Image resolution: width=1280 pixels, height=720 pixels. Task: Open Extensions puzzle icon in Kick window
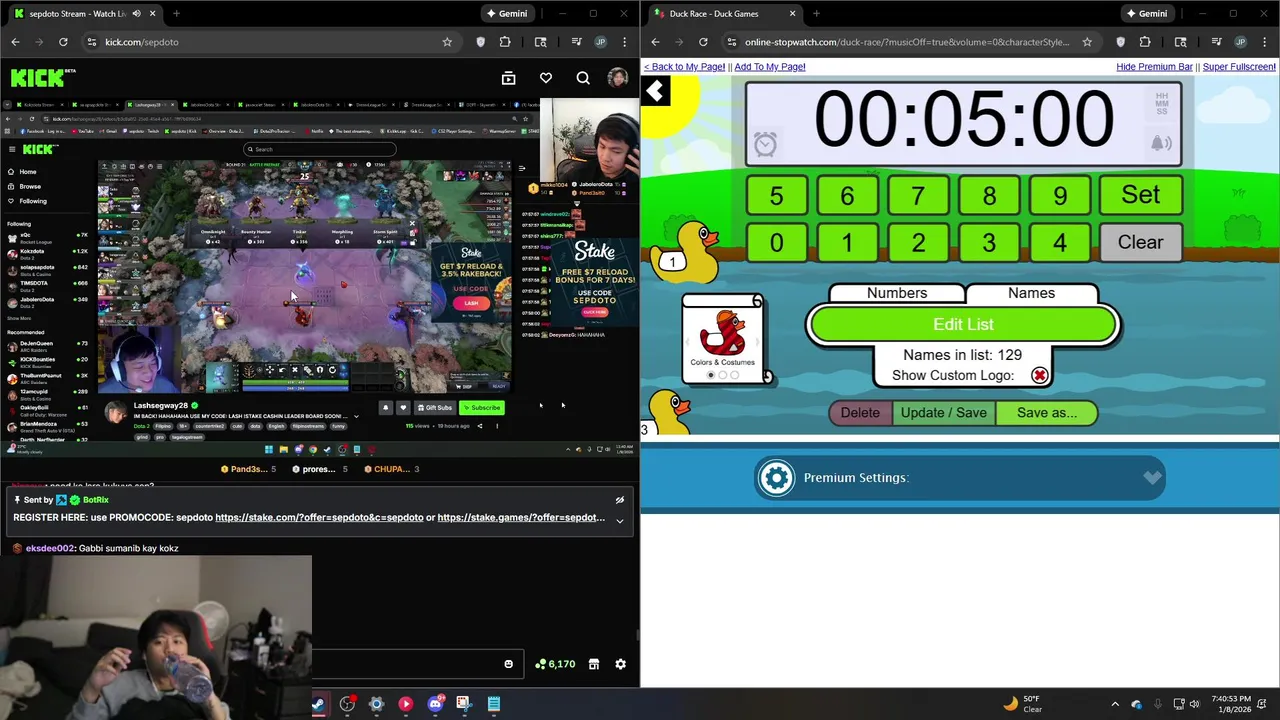click(x=505, y=42)
